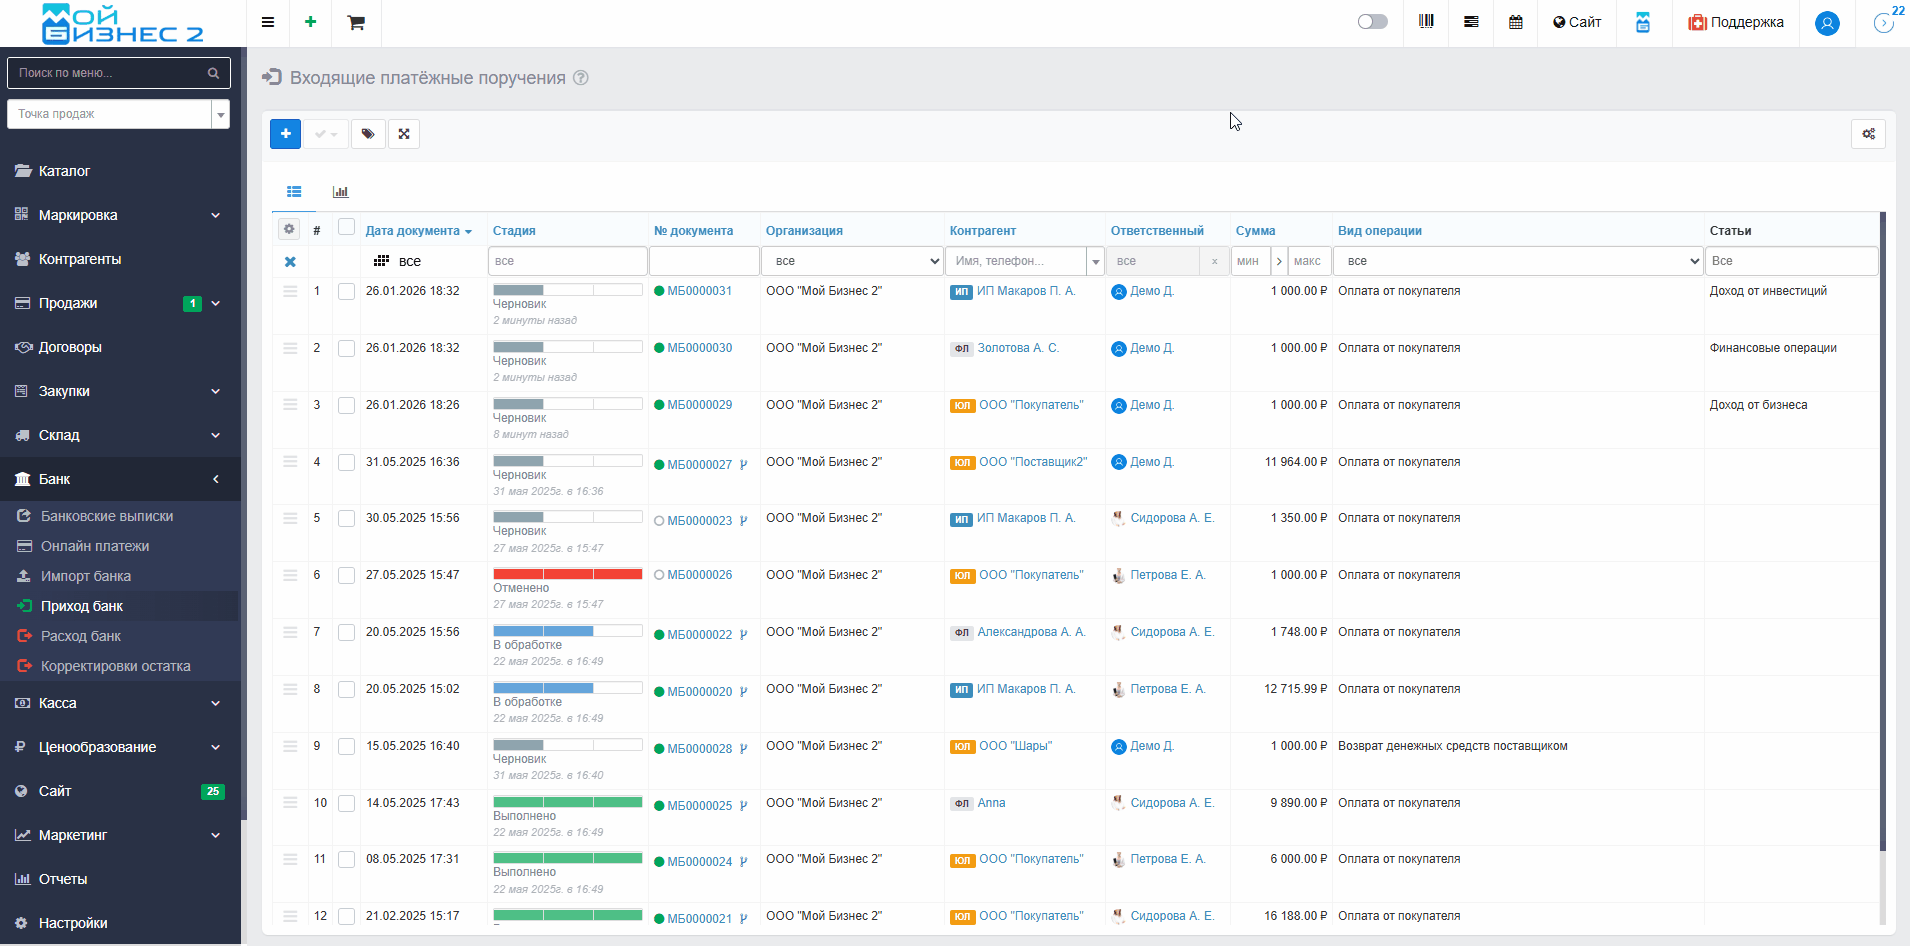1910x946 pixels.
Task: Toggle the switch in top bar
Action: (1372, 22)
